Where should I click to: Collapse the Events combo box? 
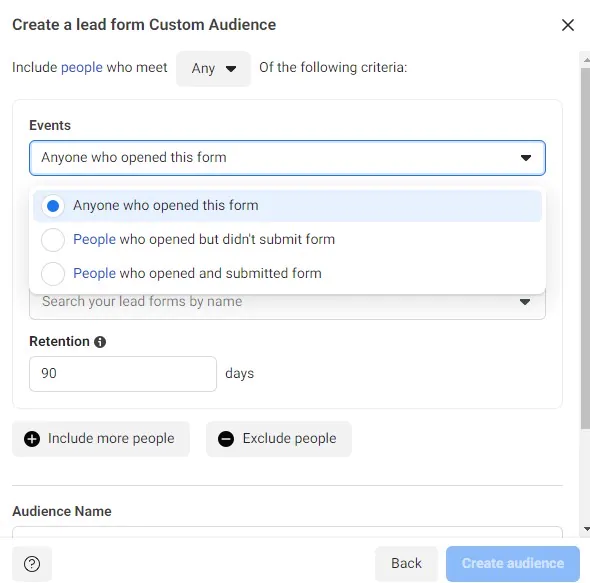click(287, 158)
